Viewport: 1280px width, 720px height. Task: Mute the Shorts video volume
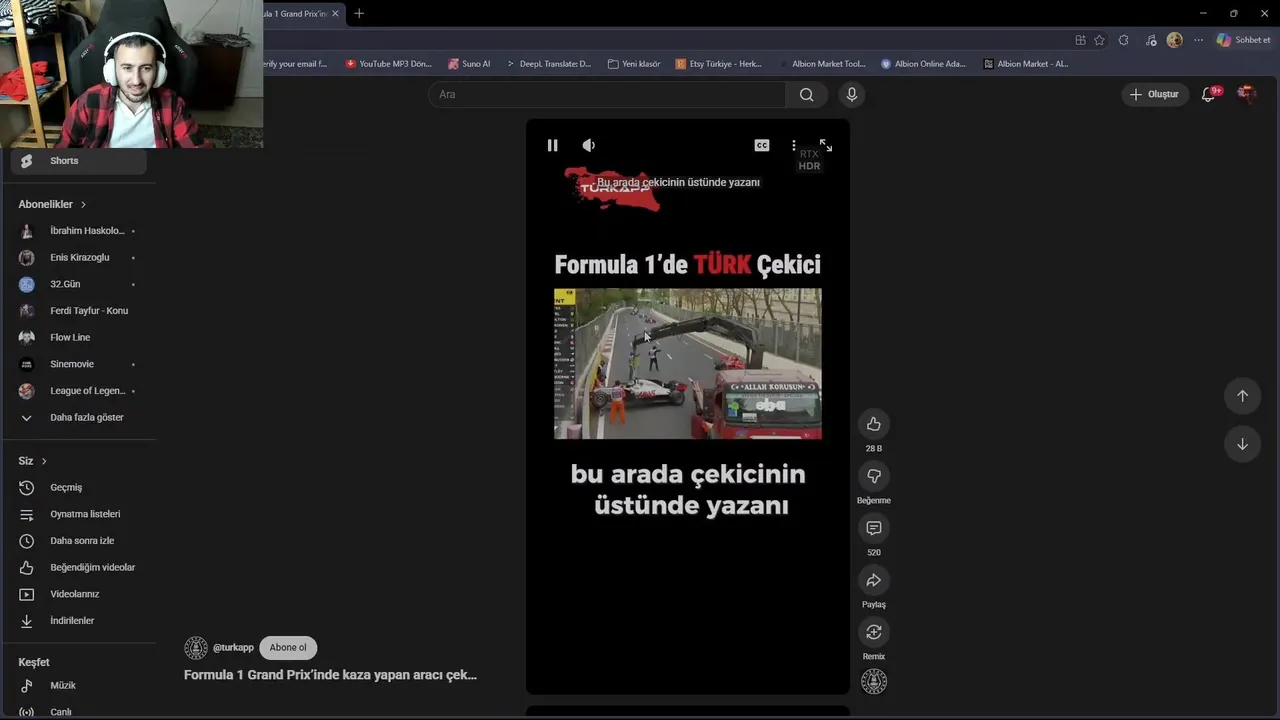tap(589, 145)
